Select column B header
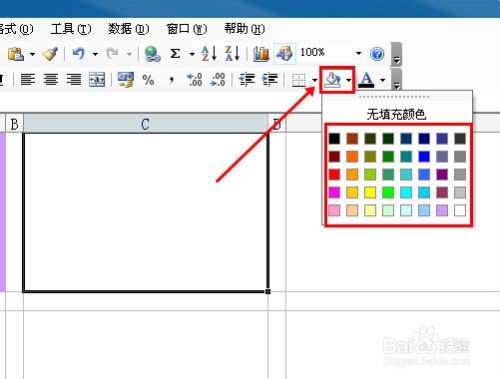The width and height of the screenshot is (500, 379). click(14, 124)
